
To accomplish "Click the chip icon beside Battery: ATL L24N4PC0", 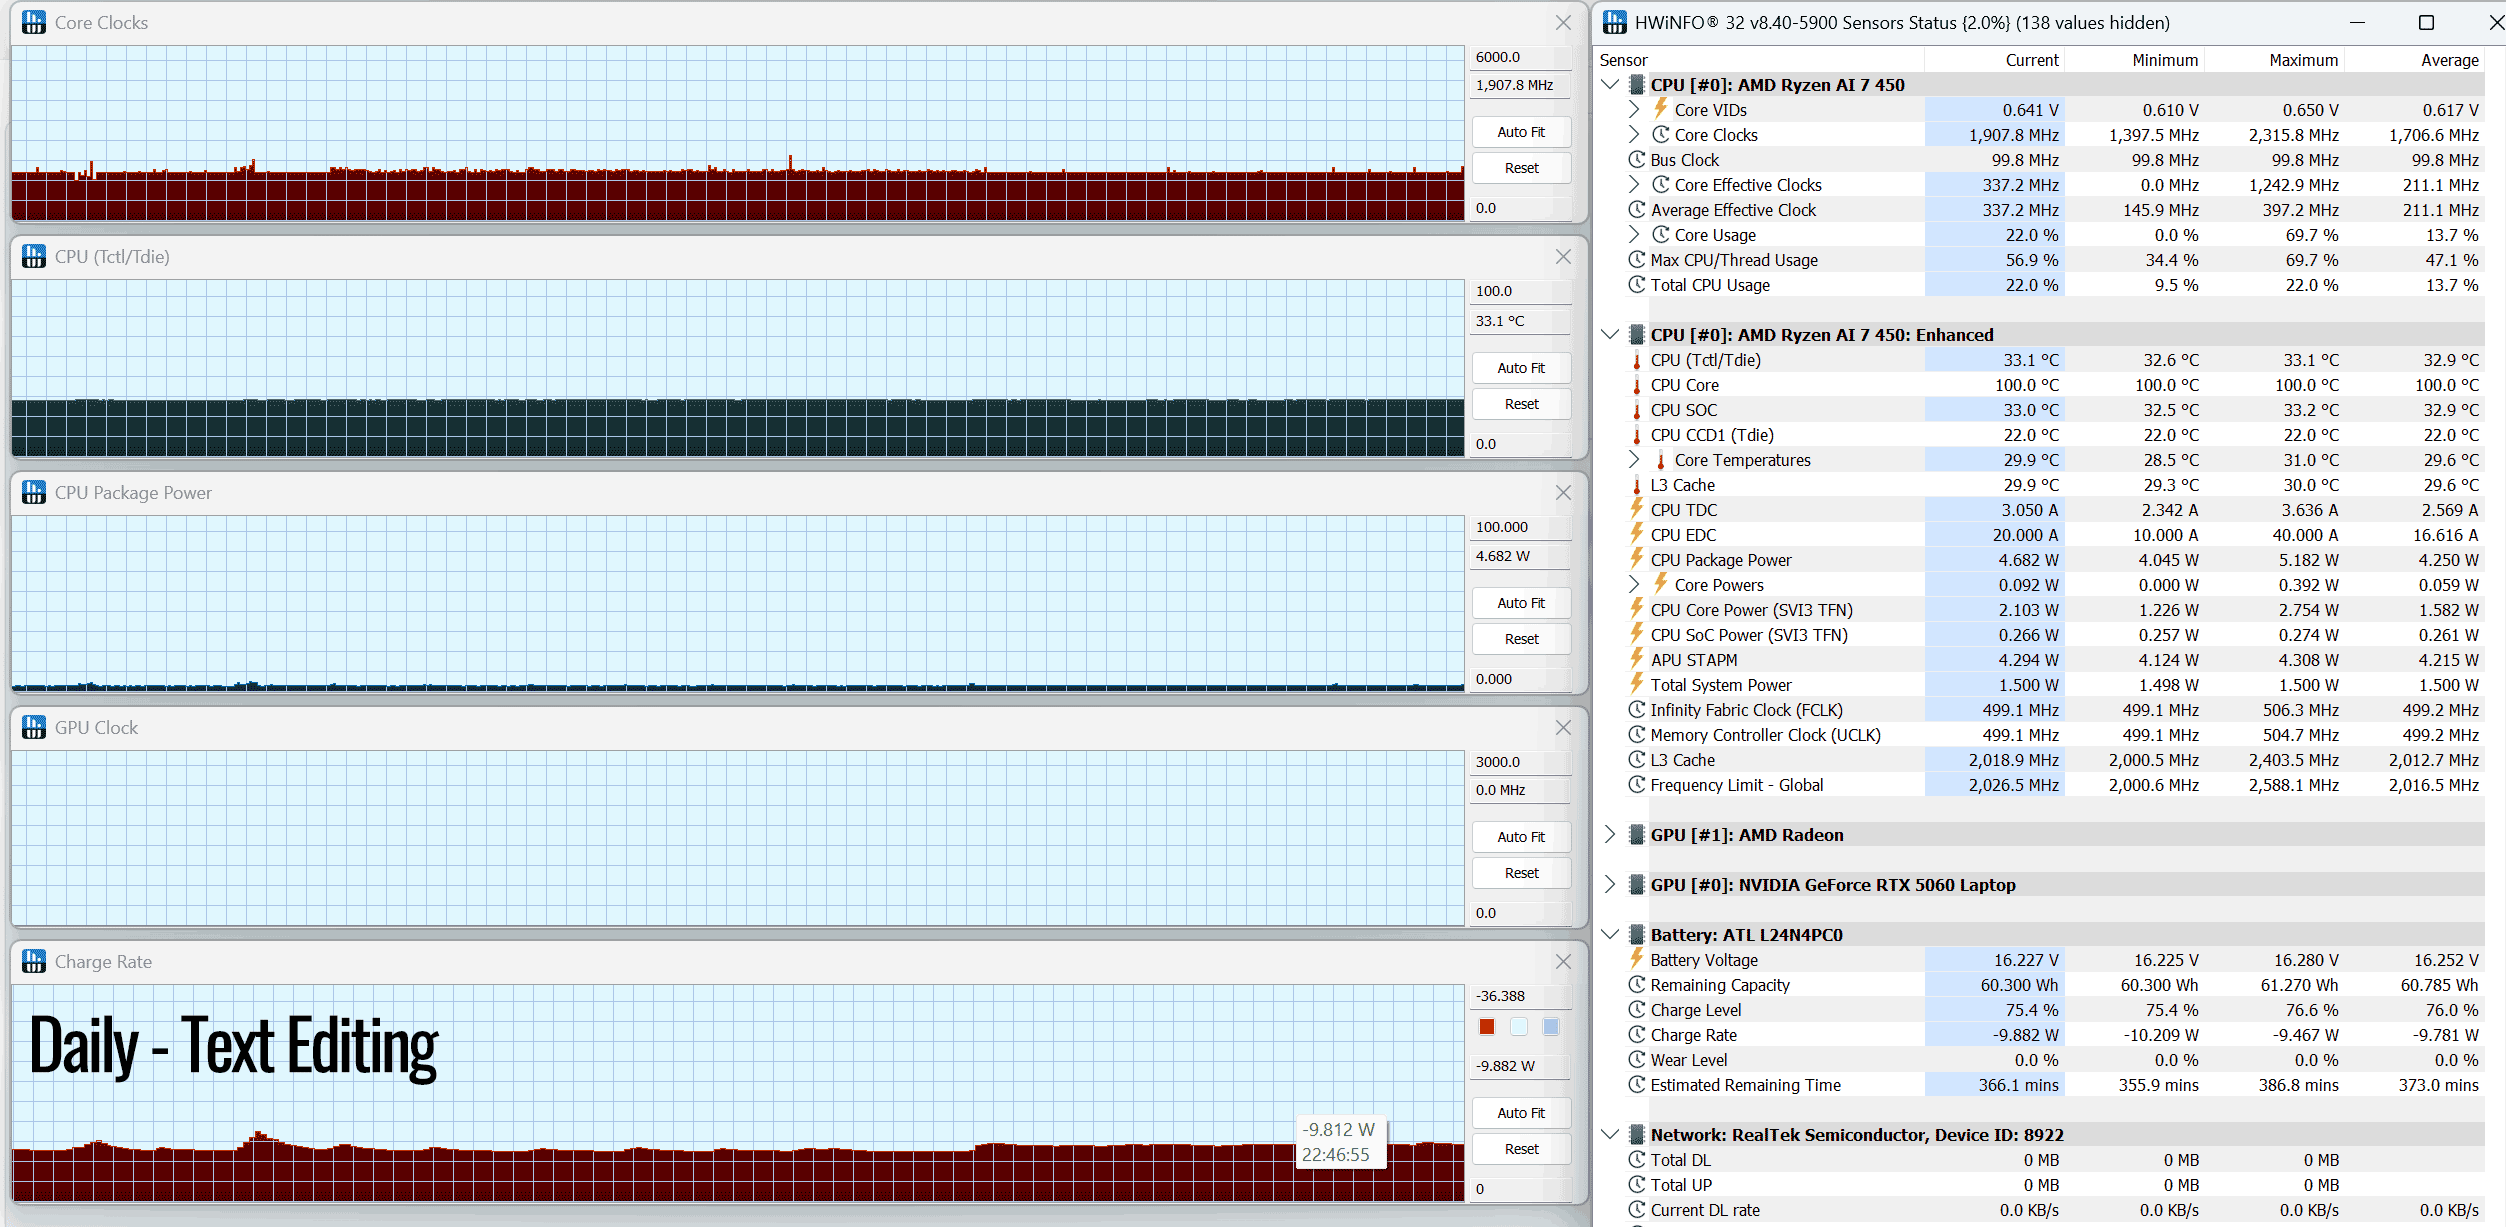I will point(1637,935).
